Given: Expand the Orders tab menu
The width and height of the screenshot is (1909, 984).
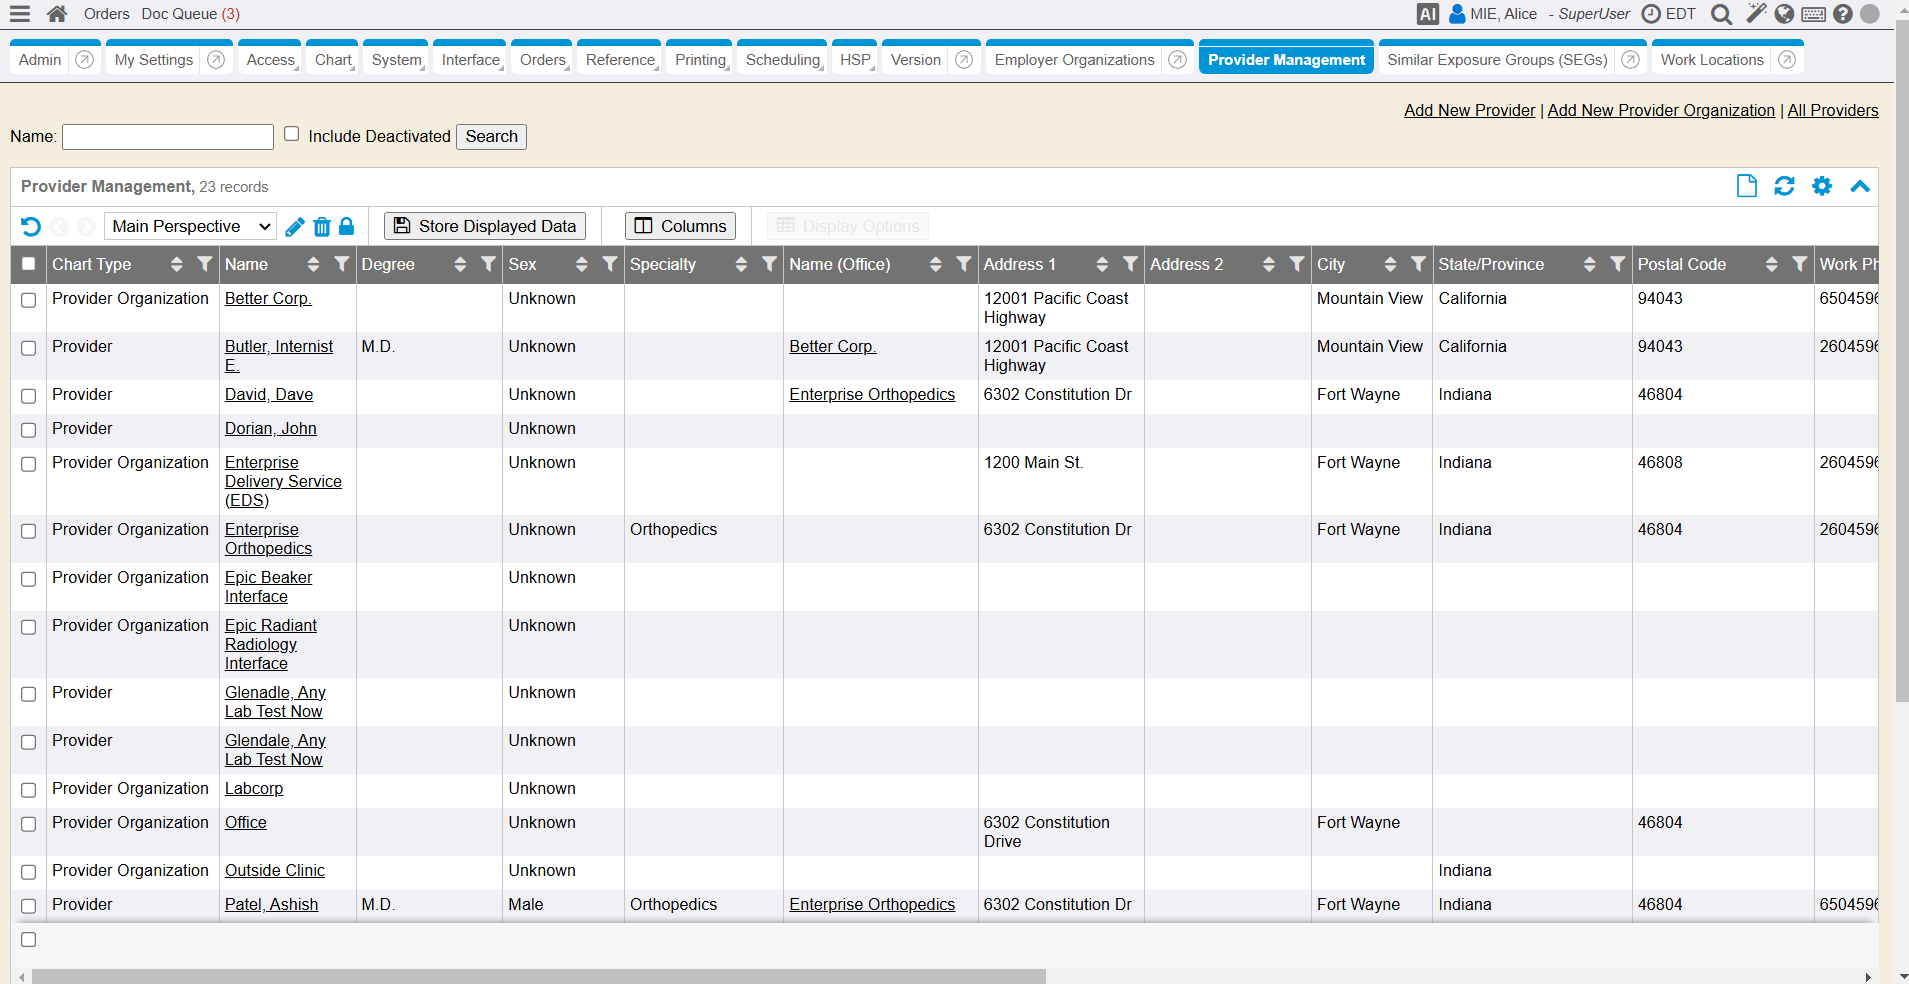Looking at the screenshot, I should click(542, 60).
